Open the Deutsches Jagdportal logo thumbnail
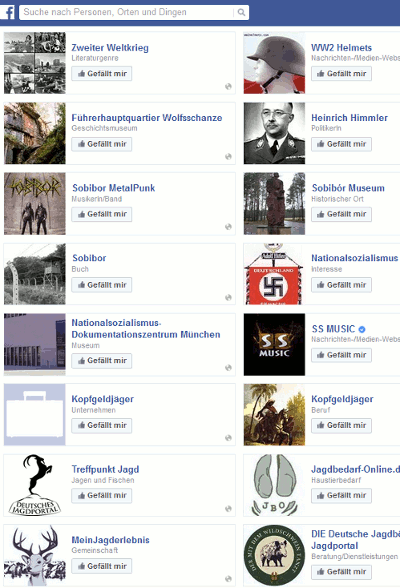Screen dimensions: 400x588 tap(35, 485)
